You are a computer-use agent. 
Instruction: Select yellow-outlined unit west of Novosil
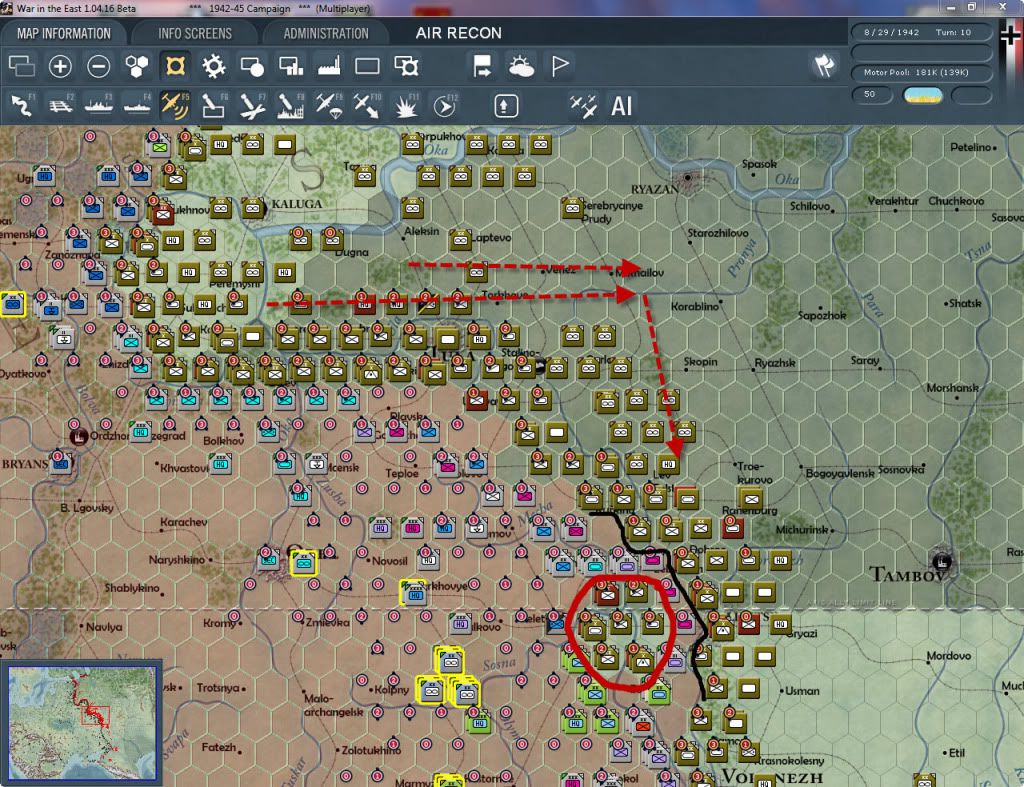point(303,562)
